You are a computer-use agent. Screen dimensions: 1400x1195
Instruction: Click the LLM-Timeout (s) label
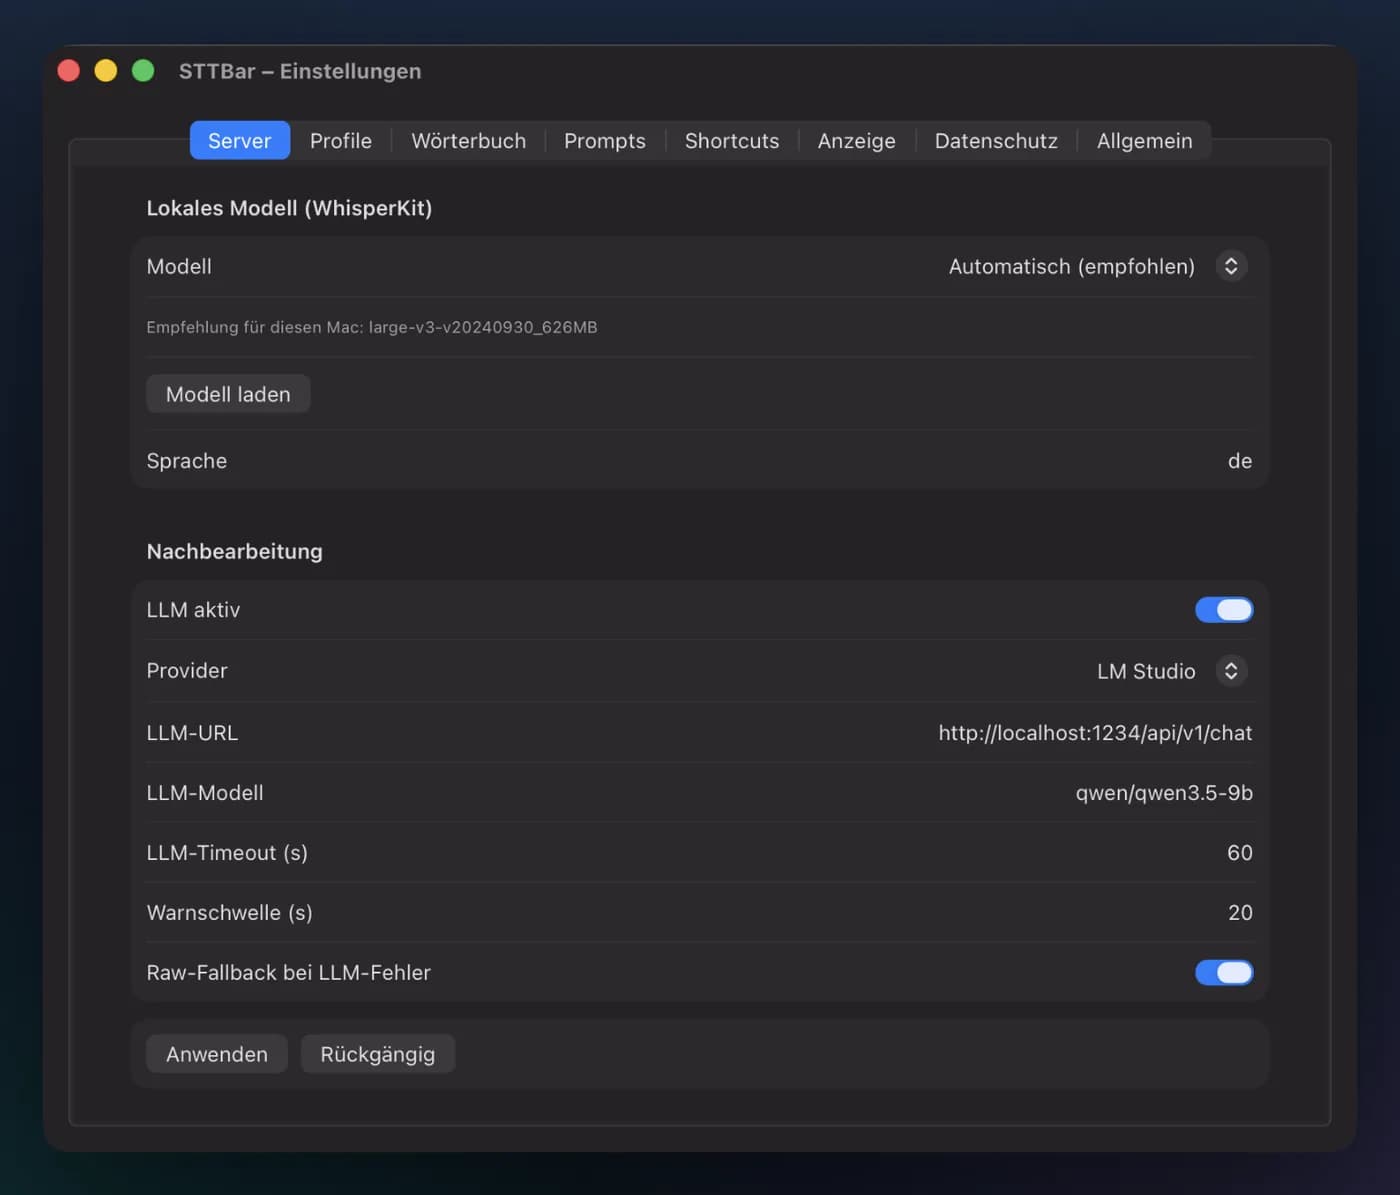pos(227,853)
